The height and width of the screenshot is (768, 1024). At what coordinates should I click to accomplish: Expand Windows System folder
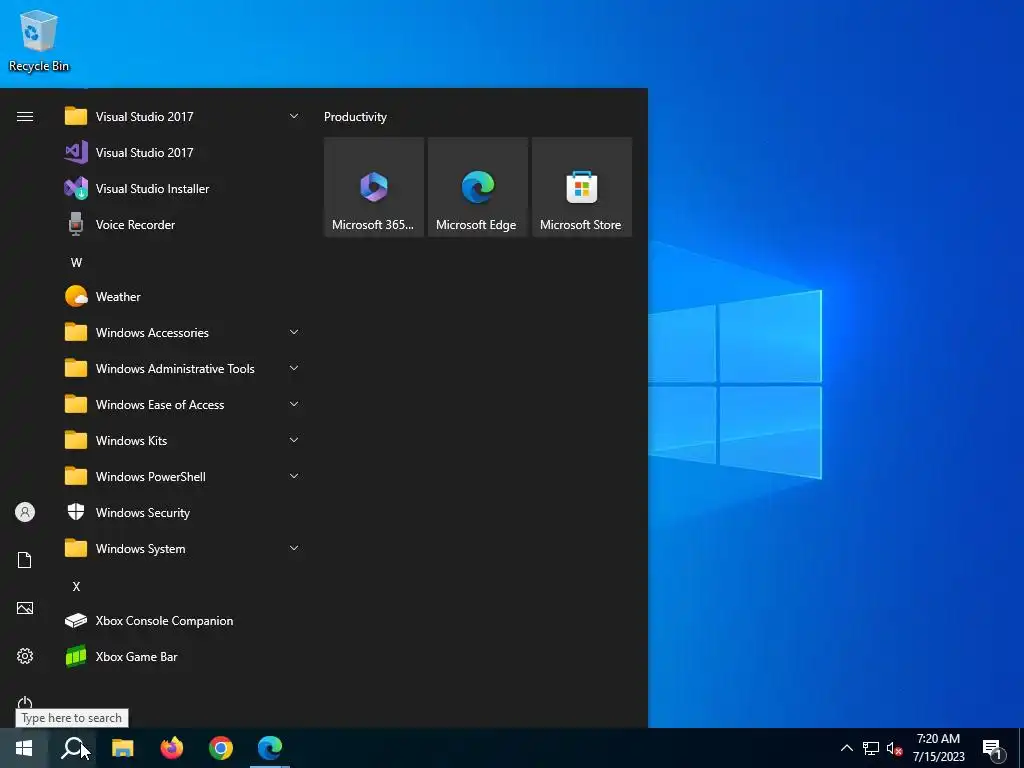pos(181,549)
